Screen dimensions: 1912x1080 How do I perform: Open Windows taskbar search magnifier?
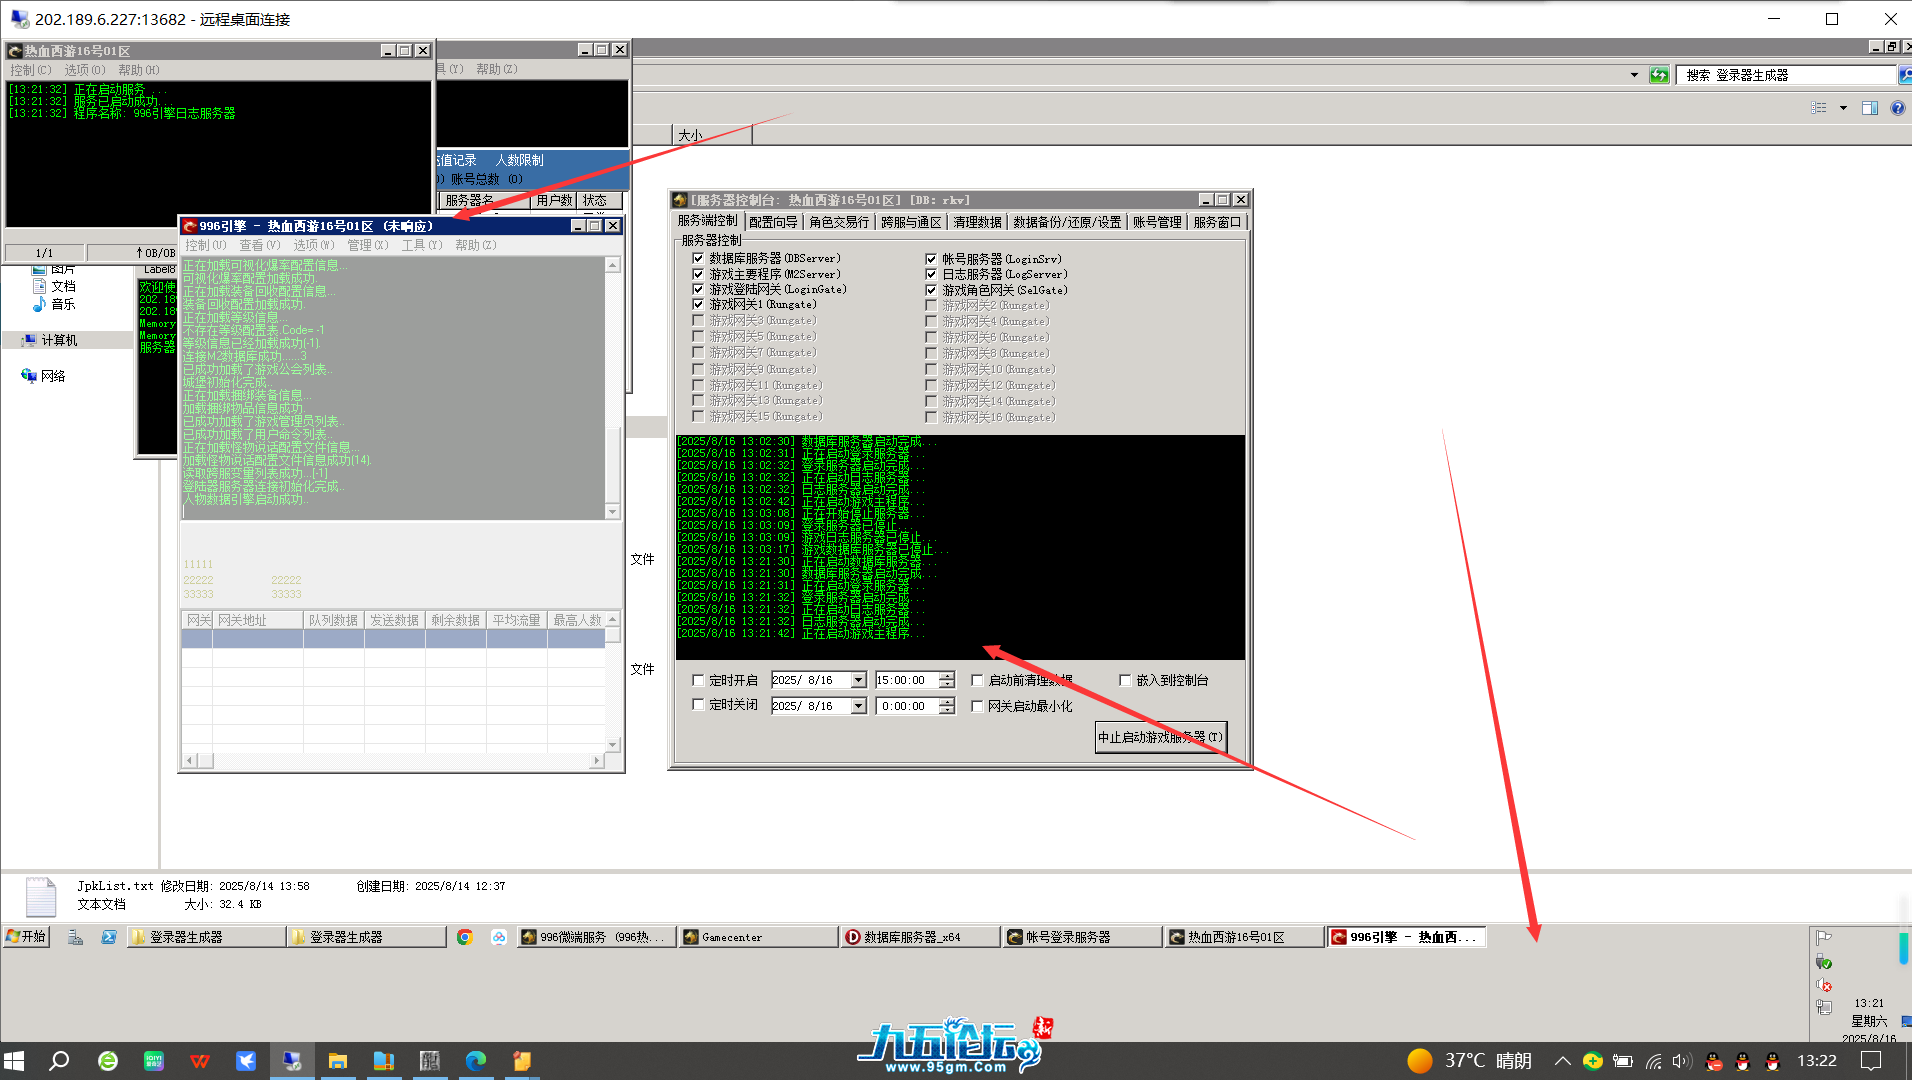[x=59, y=1061]
